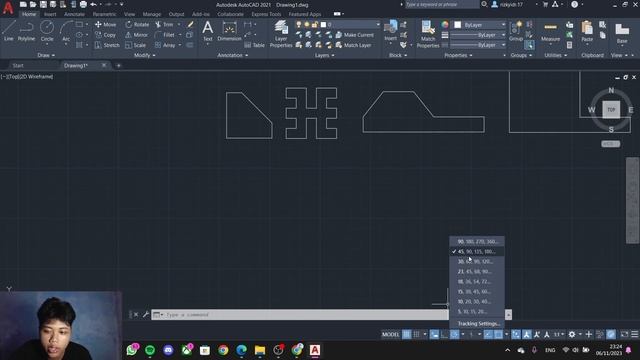The height and width of the screenshot is (360, 640).
Task: Activate the Rotate tool
Action: point(137,24)
